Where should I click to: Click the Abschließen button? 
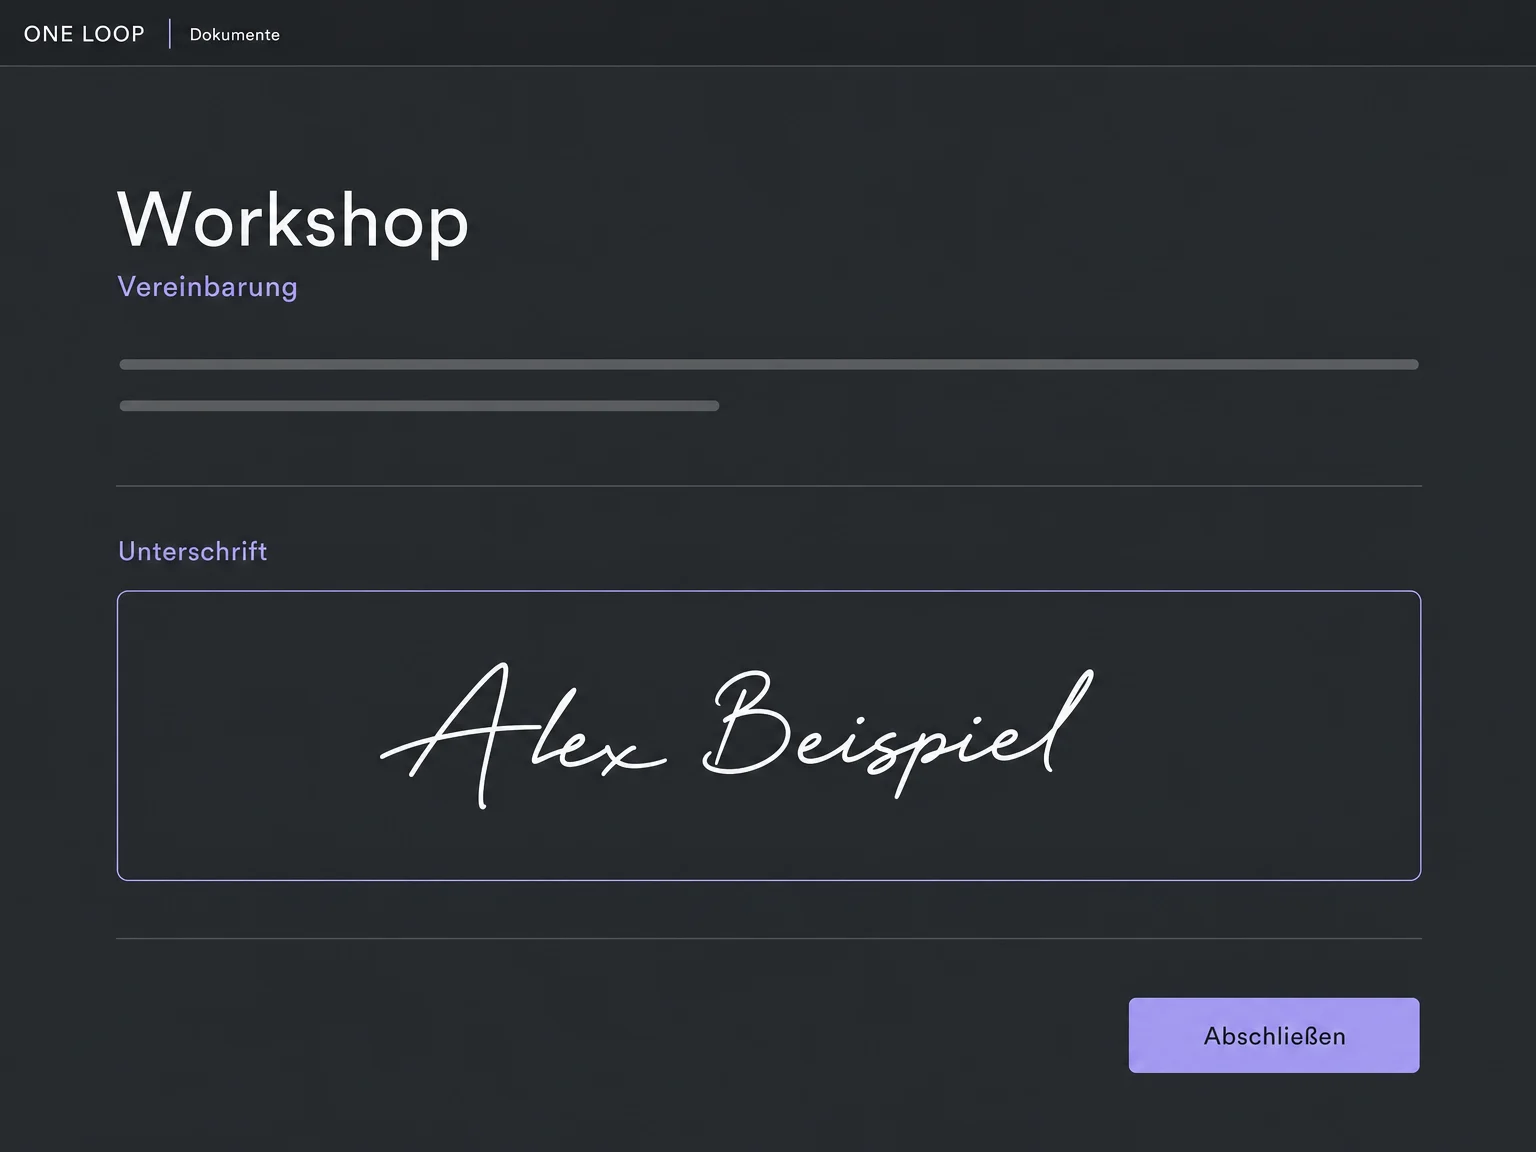[1274, 1035]
